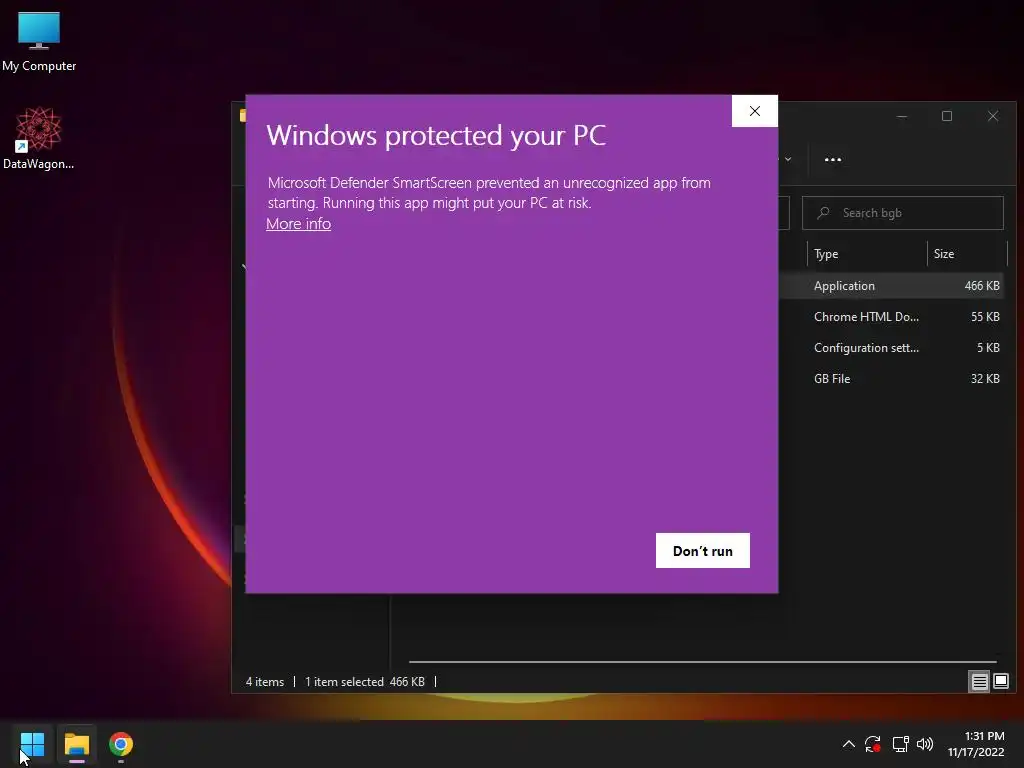Close the SmartScreen warning dialog
The image size is (1024, 768).
point(754,111)
